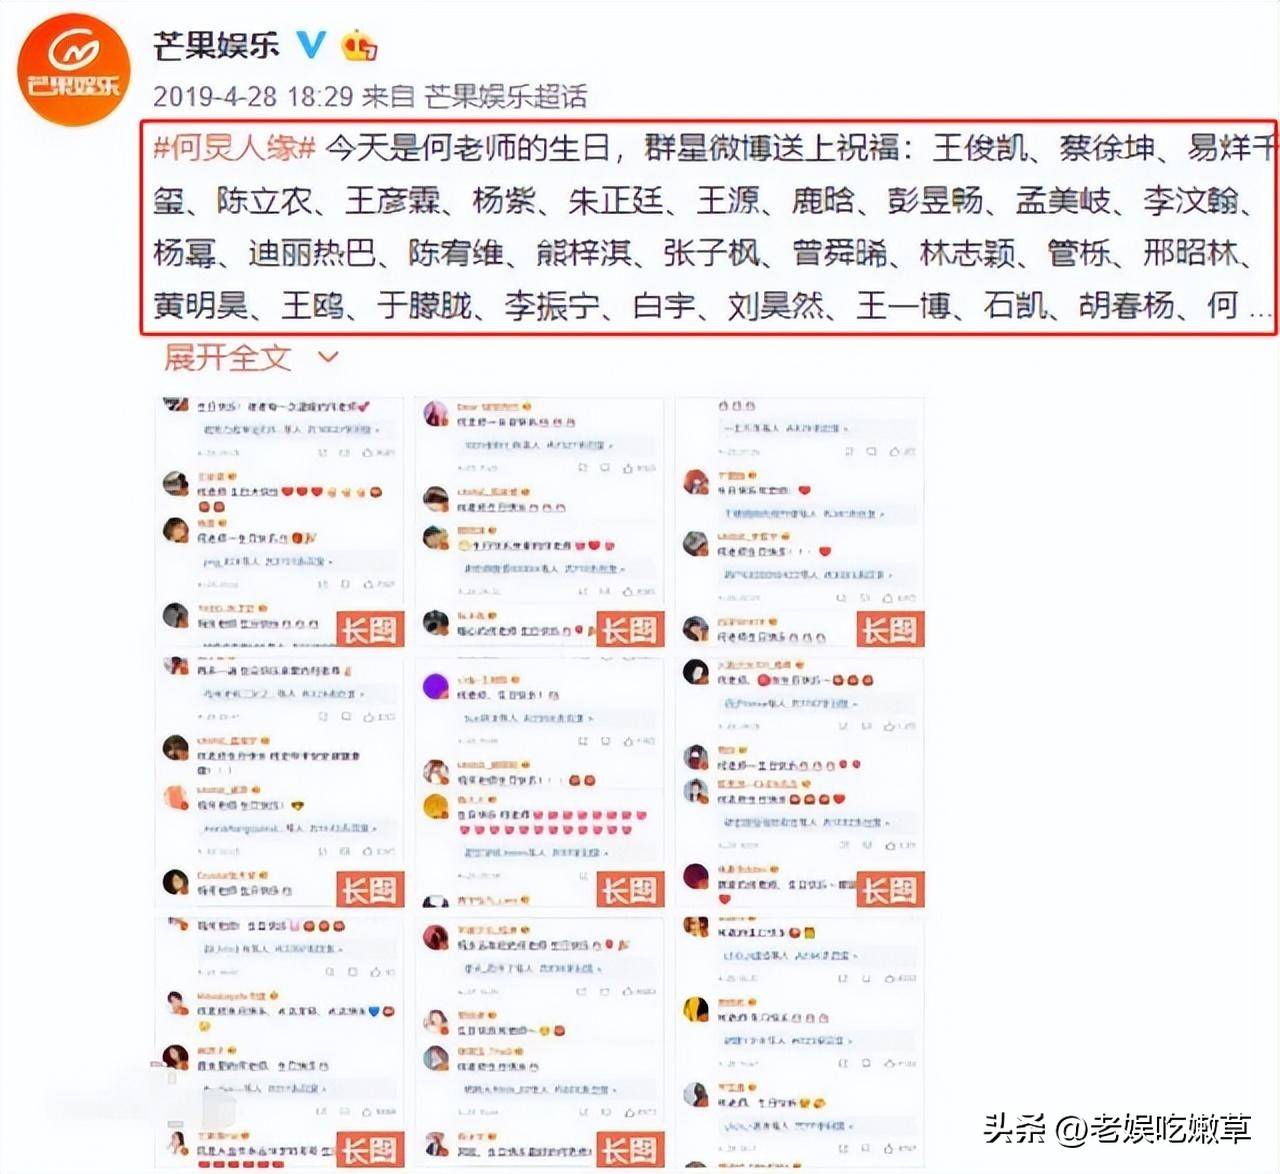Viewport: 1280px width, 1174px height.
Task: Open the top-middle comment screenshot thumbnail
Action: coord(540,522)
